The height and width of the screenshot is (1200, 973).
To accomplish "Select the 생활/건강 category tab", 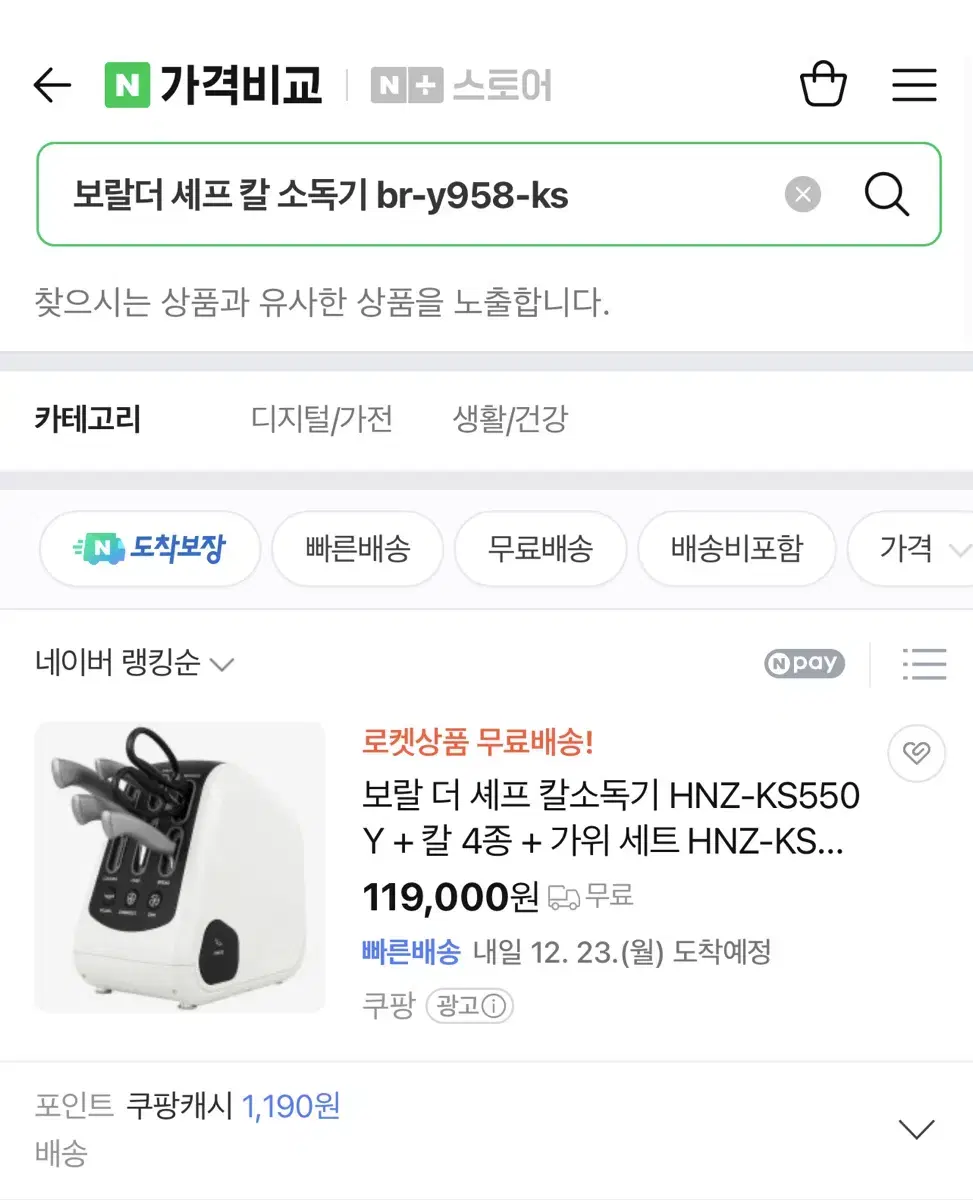I will point(510,419).
